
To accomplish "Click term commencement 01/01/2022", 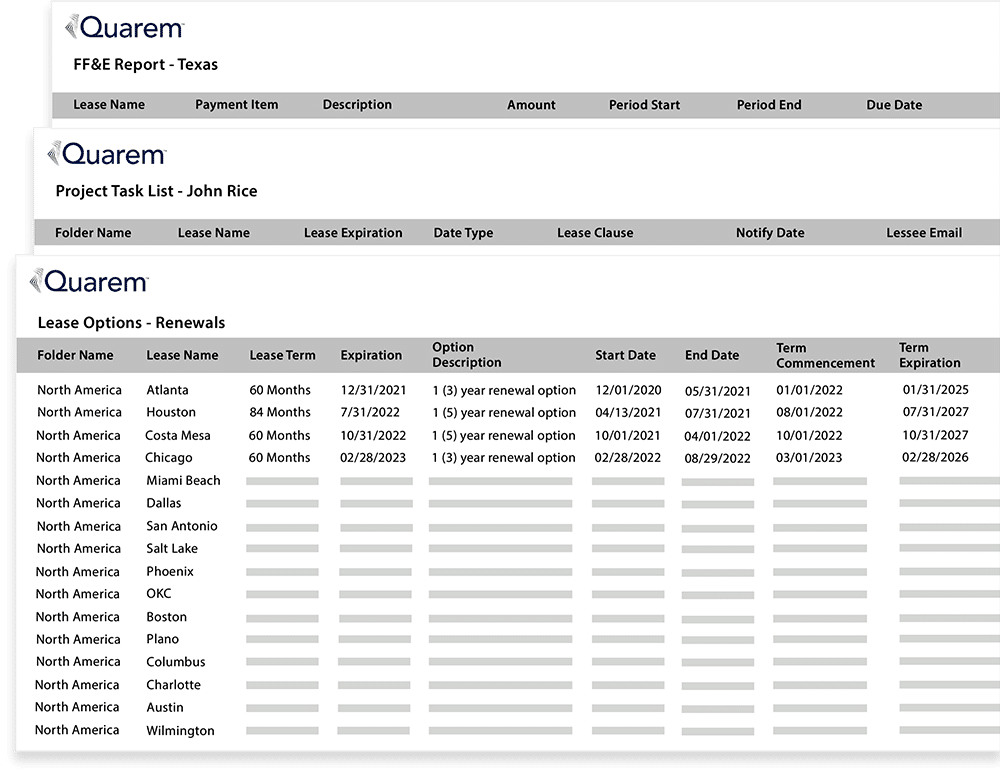I will (809, 390).
